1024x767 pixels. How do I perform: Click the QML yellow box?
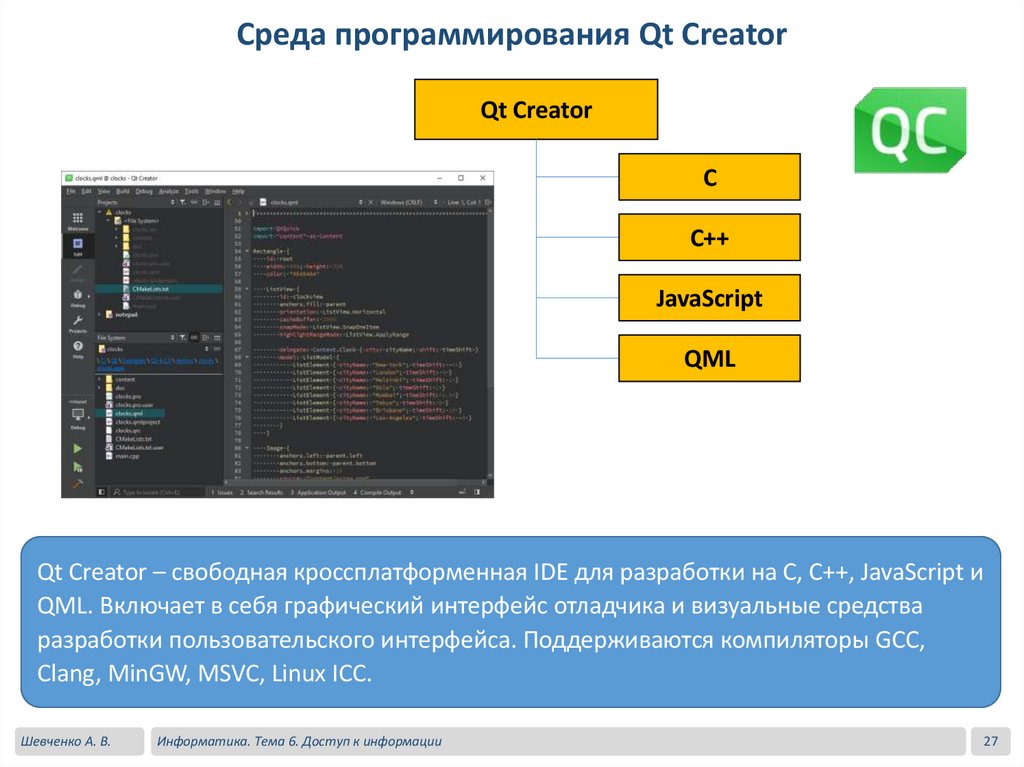(x=709, y=358)
